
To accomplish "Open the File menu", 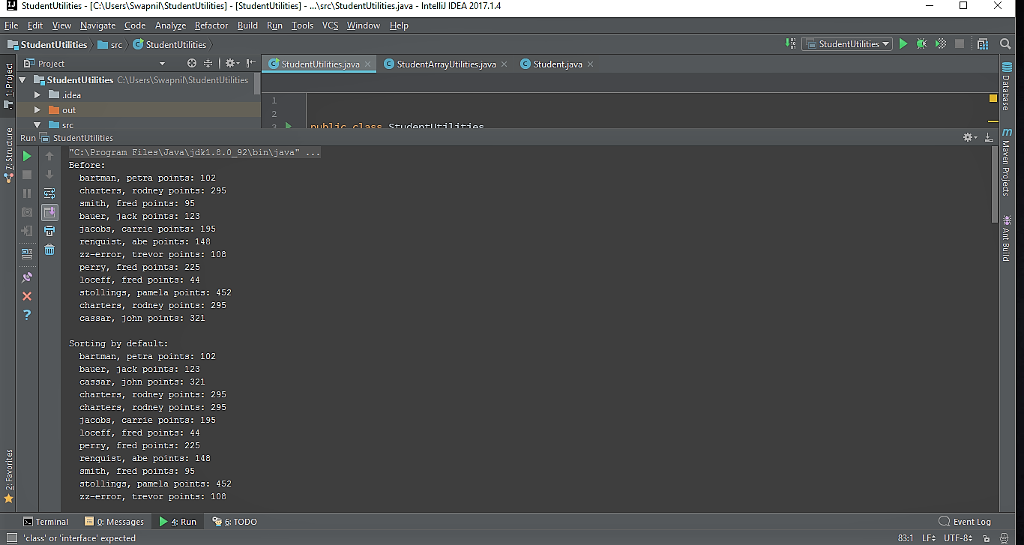I will 11,25.
